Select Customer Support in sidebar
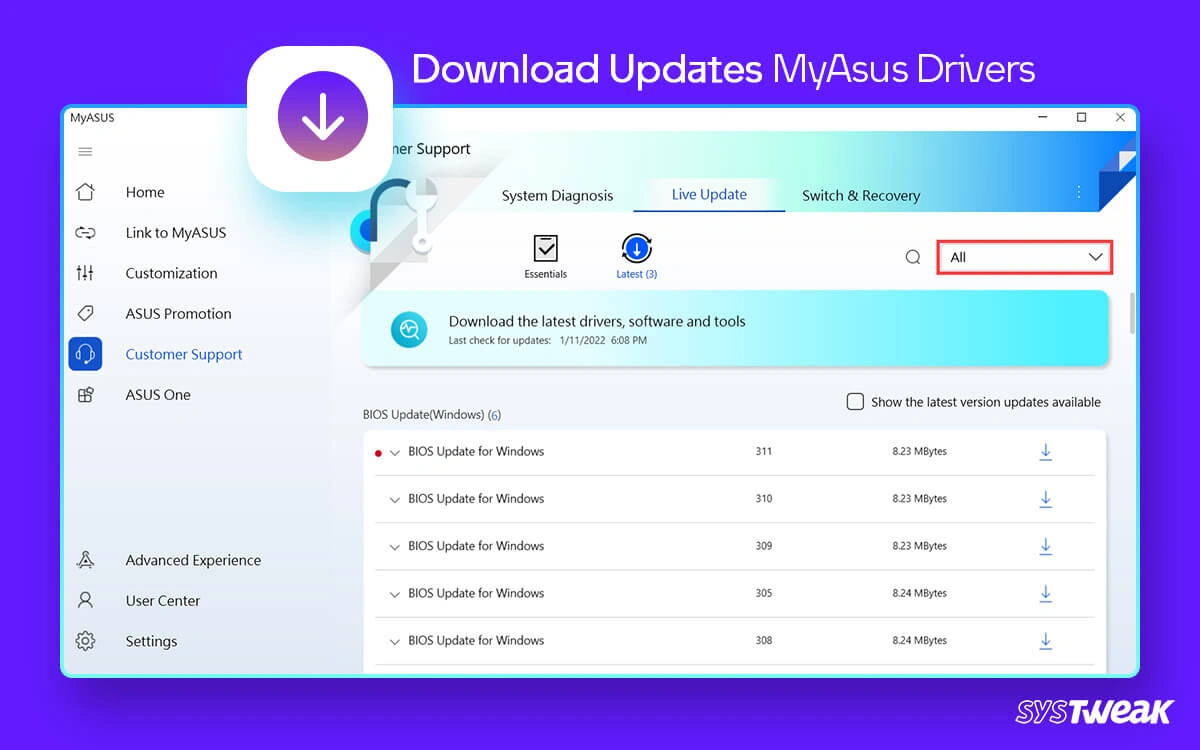This screenshot has width=1200, height=750. 184,354
